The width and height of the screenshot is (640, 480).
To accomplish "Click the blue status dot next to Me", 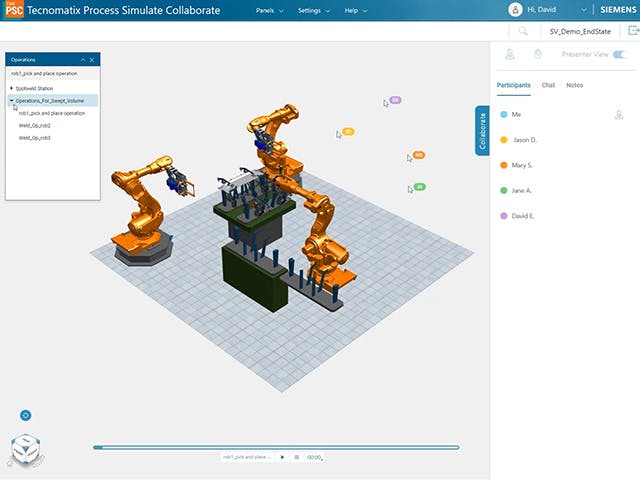I will pyautogui.click(x=504, y=115).
